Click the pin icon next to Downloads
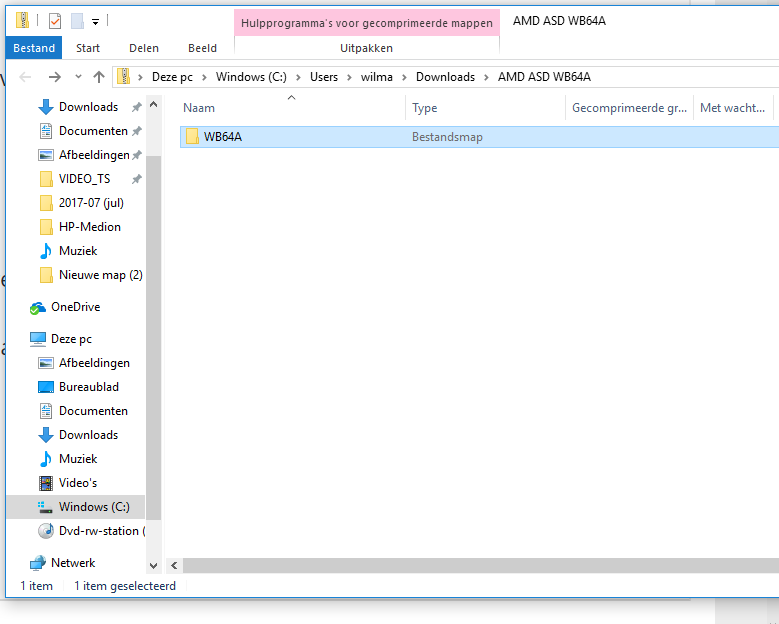 coord(136,107)
